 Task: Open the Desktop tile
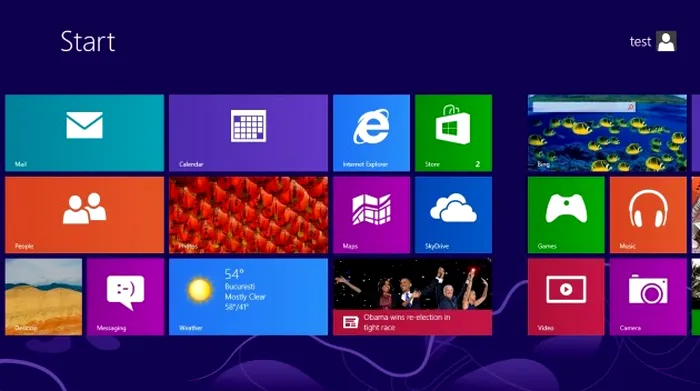point(43,297)
